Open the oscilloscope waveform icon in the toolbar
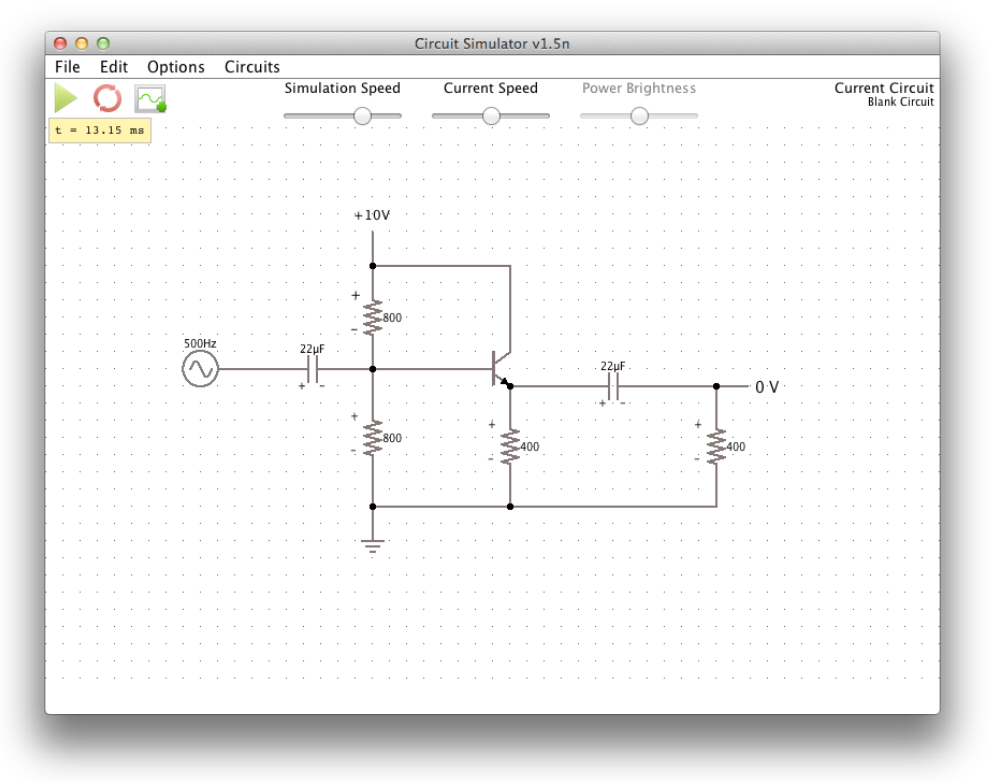This screenshot has width=993, height=783. pos(150,99)
